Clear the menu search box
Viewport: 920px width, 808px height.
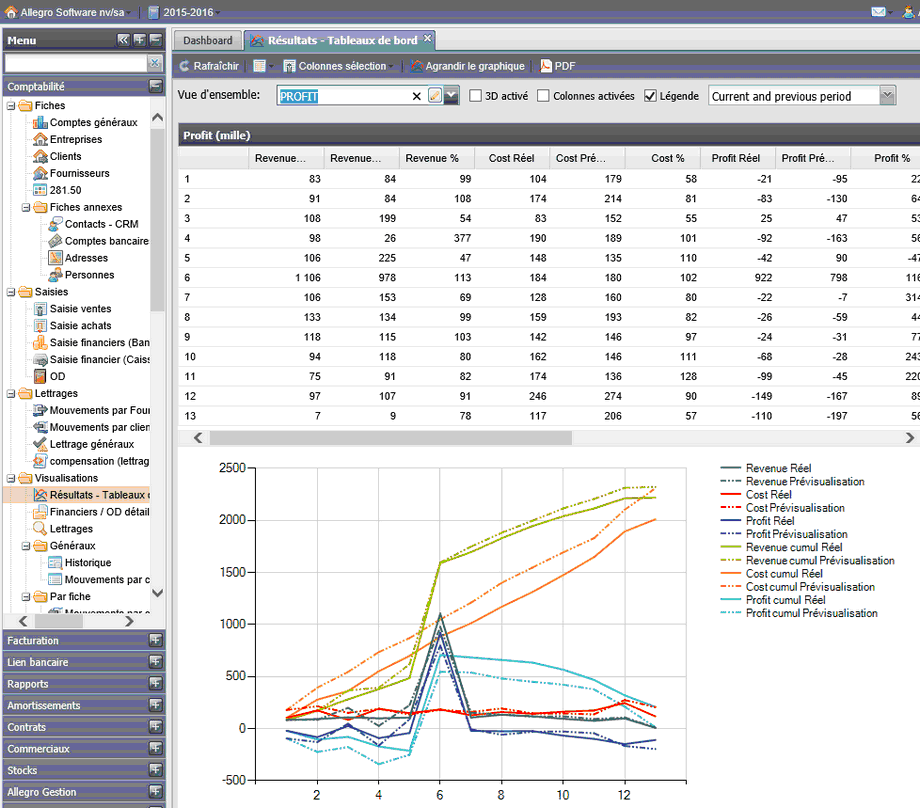[x=154, y=63]
